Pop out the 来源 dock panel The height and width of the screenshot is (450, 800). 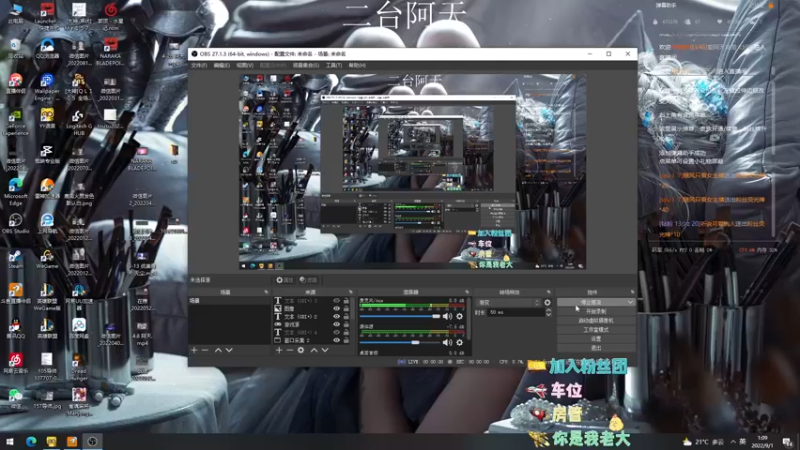(351, 292)
